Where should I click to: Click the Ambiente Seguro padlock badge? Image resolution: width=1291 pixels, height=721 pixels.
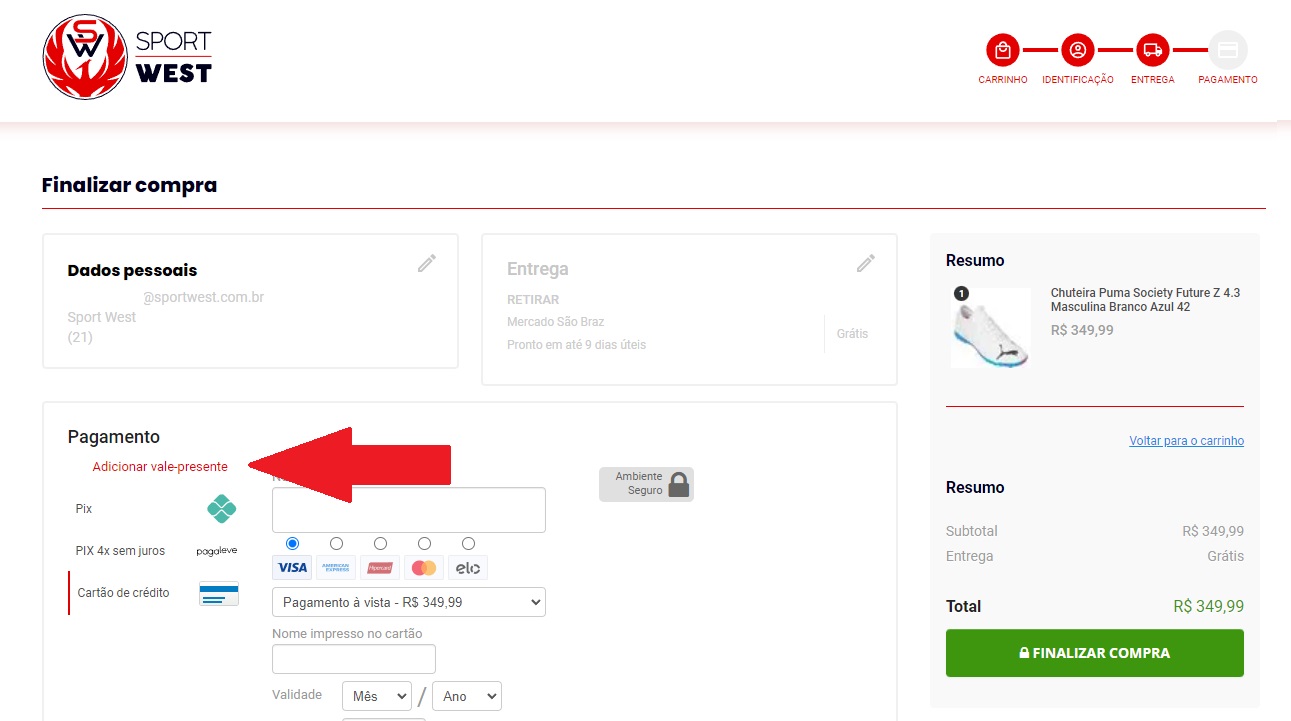[x=646, y=484]
